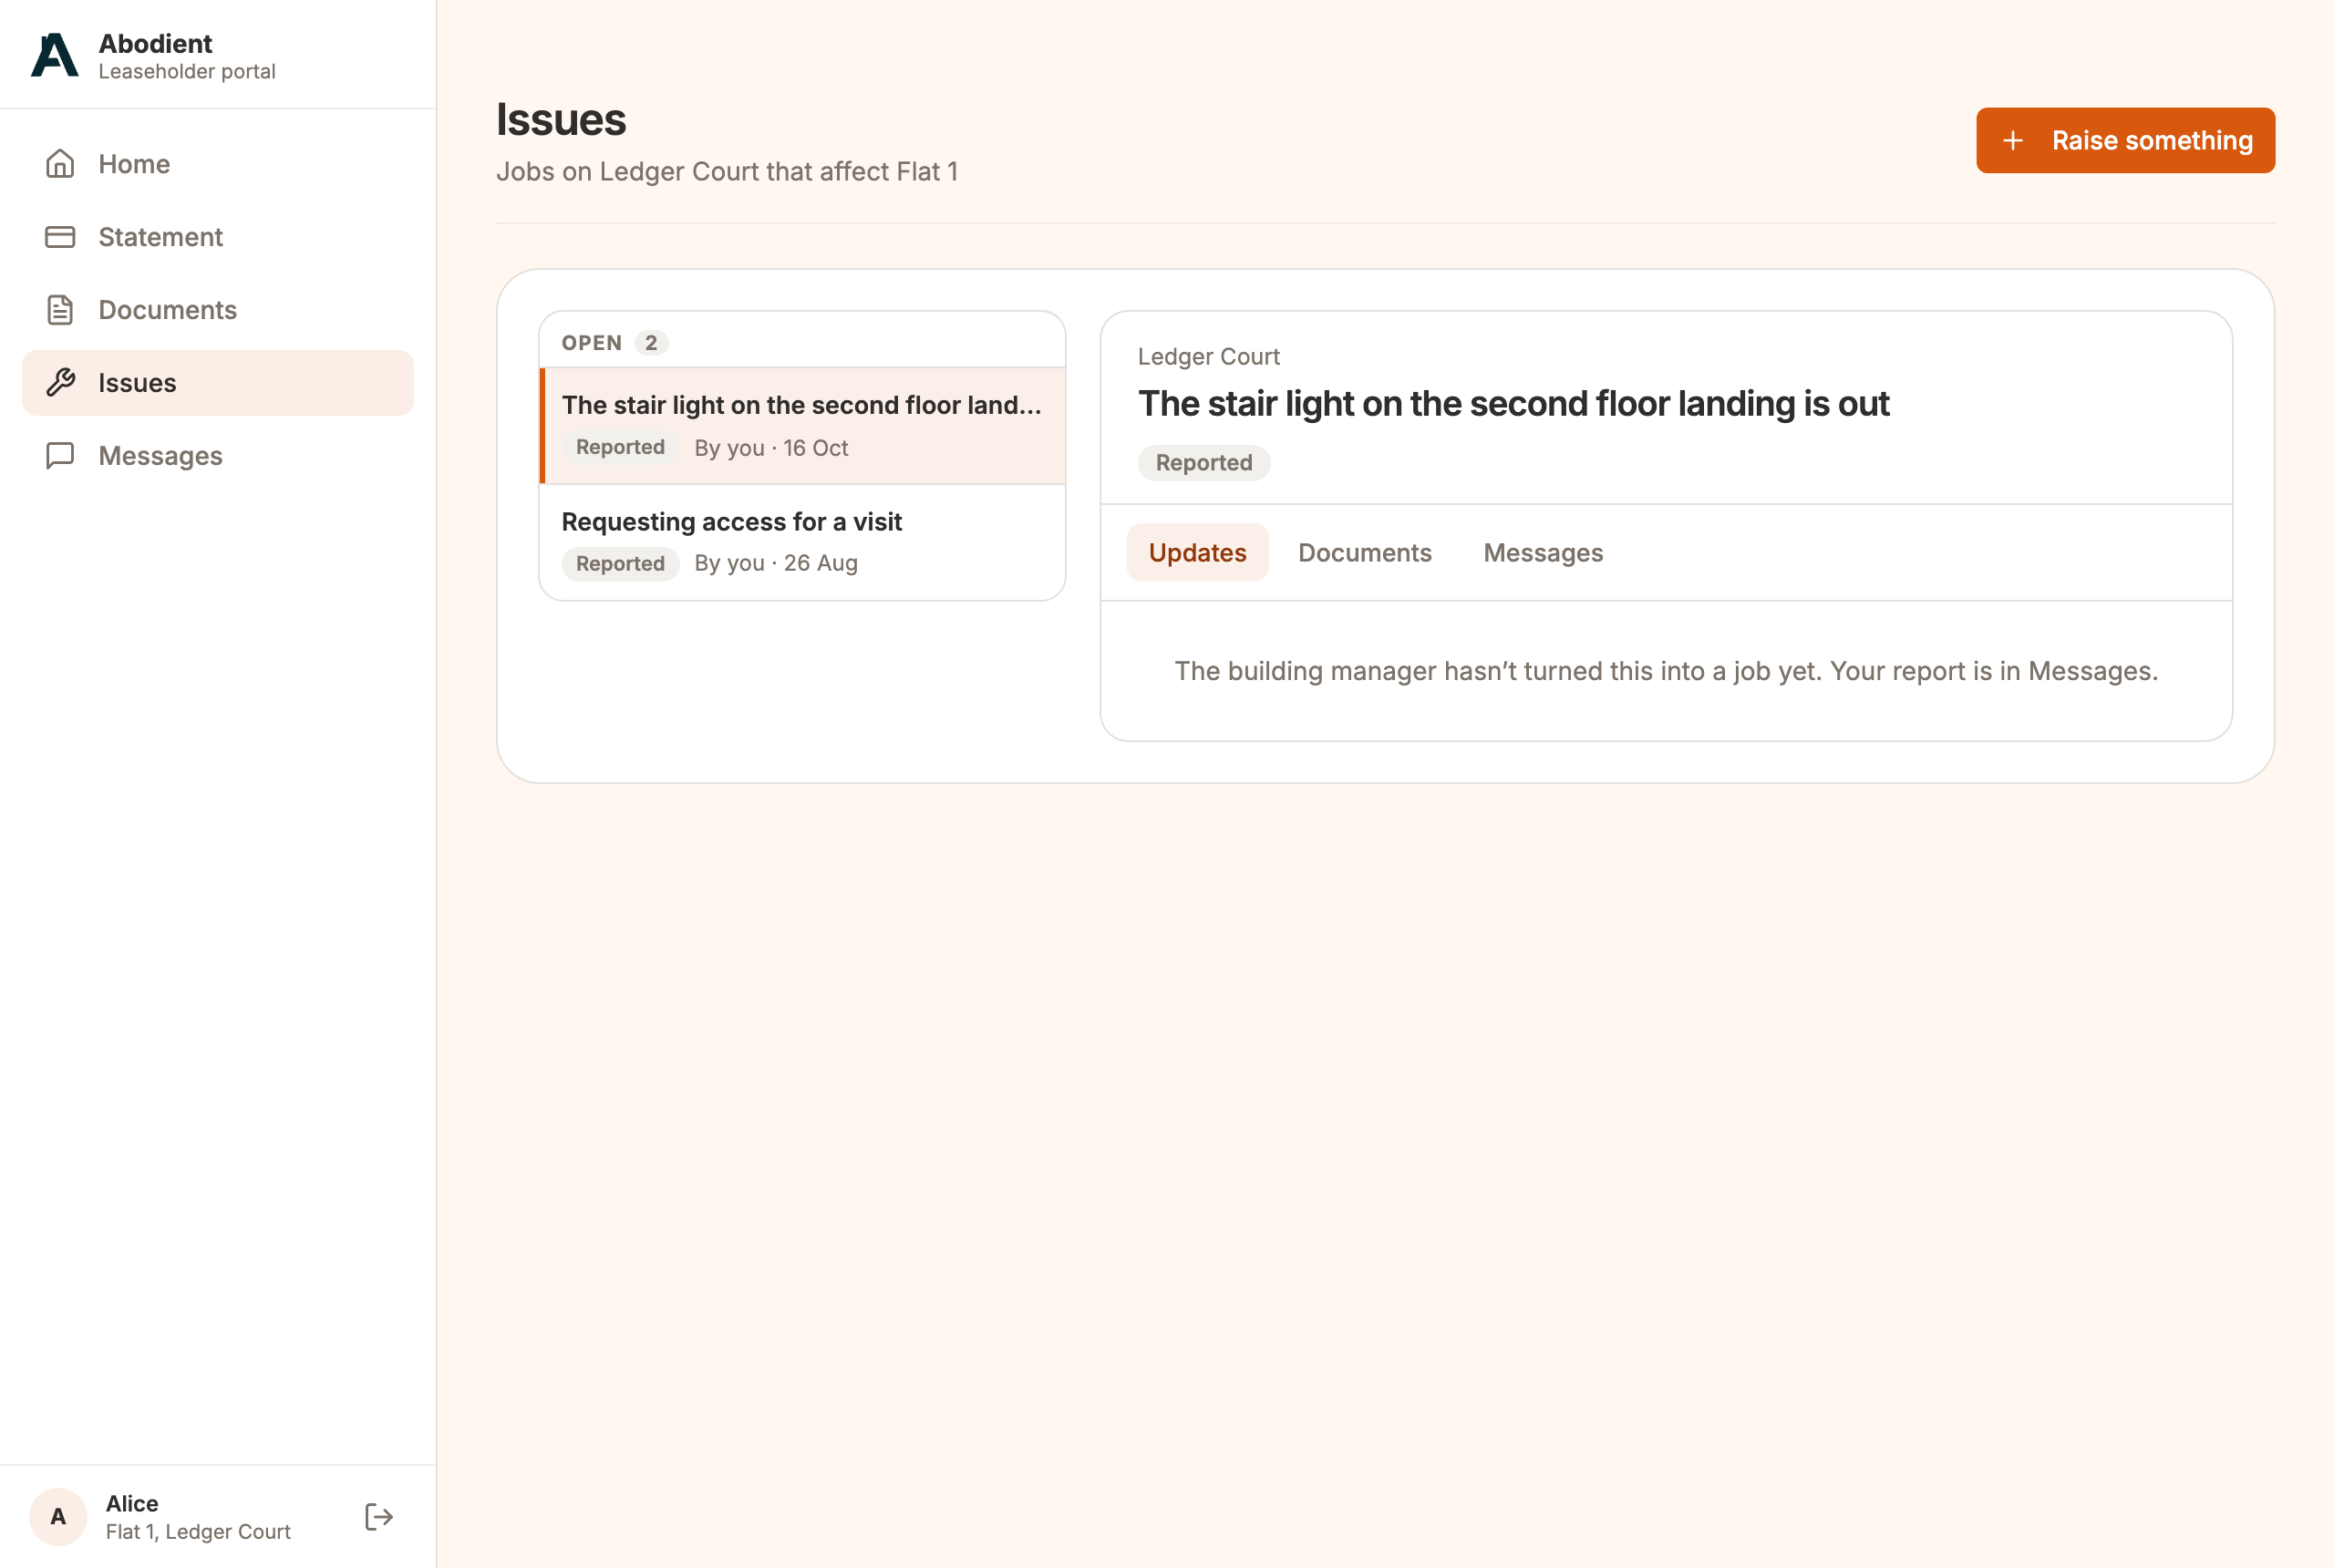Click Reported badge on the 26 Aug issue

tap(620, 564)
